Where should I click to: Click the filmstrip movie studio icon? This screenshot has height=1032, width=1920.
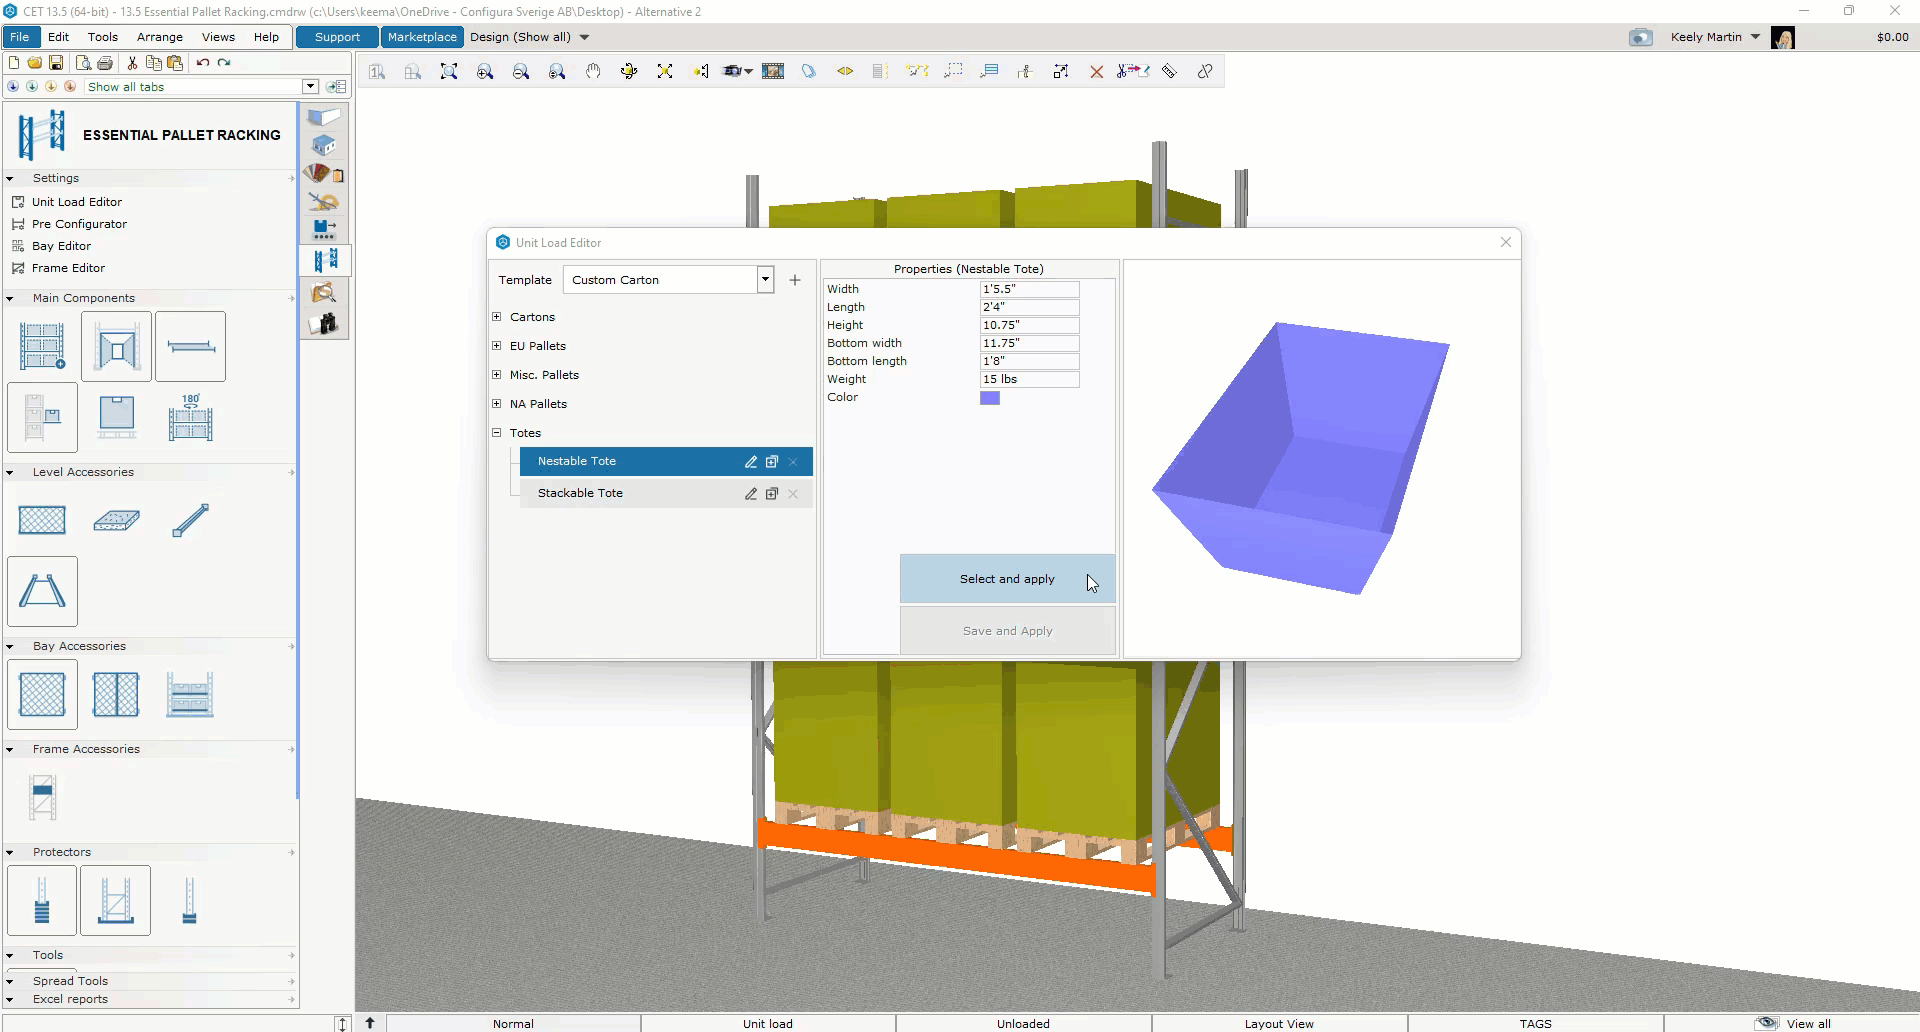tap(773, 71)
